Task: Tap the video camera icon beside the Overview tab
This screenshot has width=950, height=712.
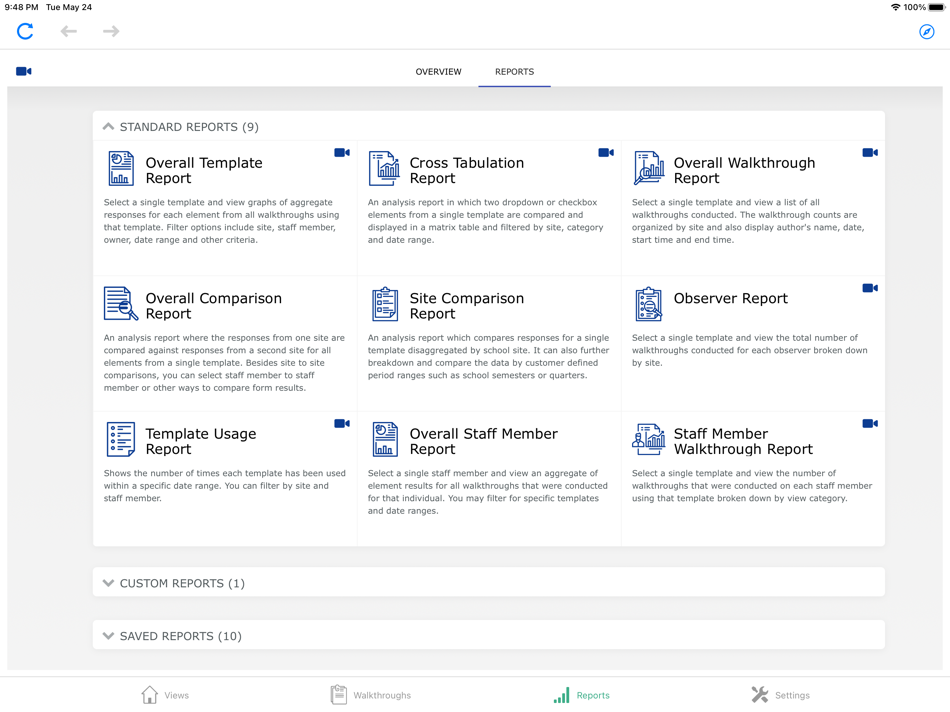Action: [x=24, y=72]
